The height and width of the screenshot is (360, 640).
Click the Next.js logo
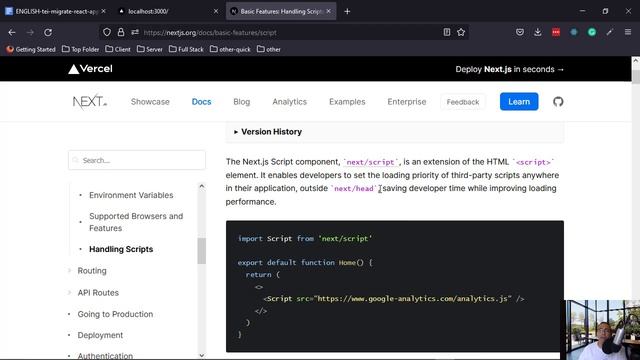pos(89,101)
